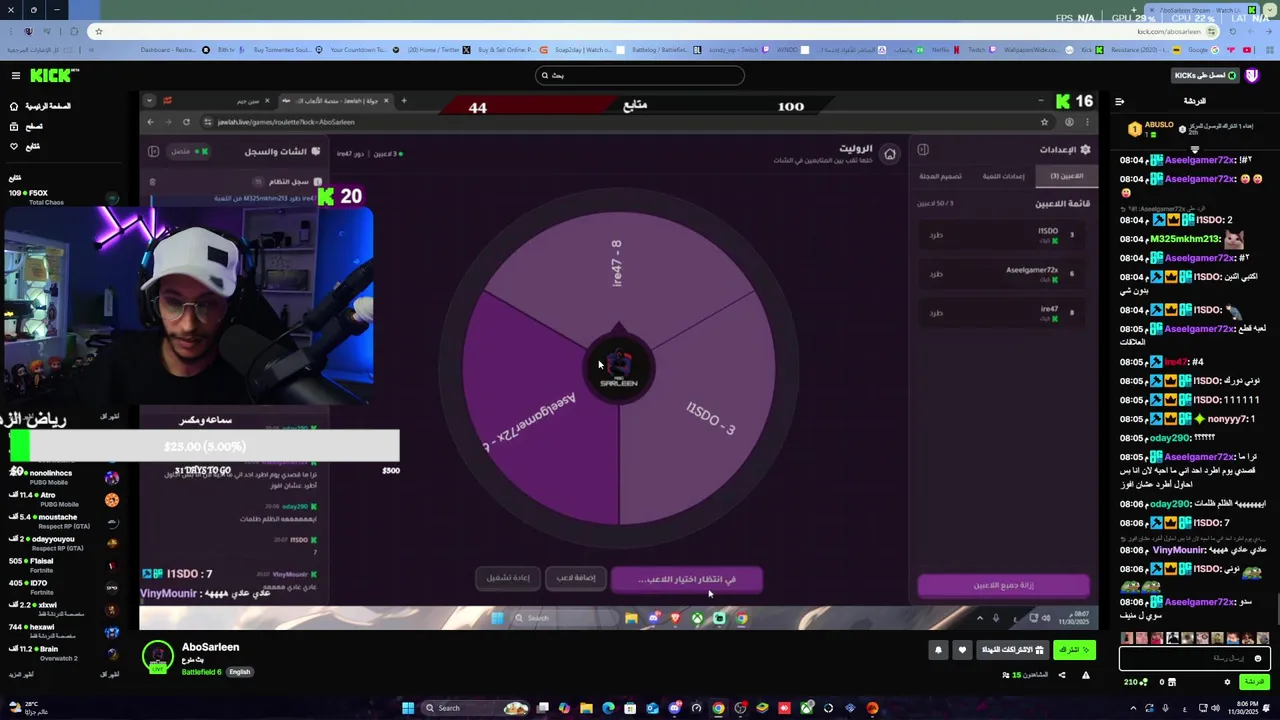Image resolution: width=1280 pixels, height=720 pixels.
Task: Click the replay button under the wheel
Action: pos(508,578)
